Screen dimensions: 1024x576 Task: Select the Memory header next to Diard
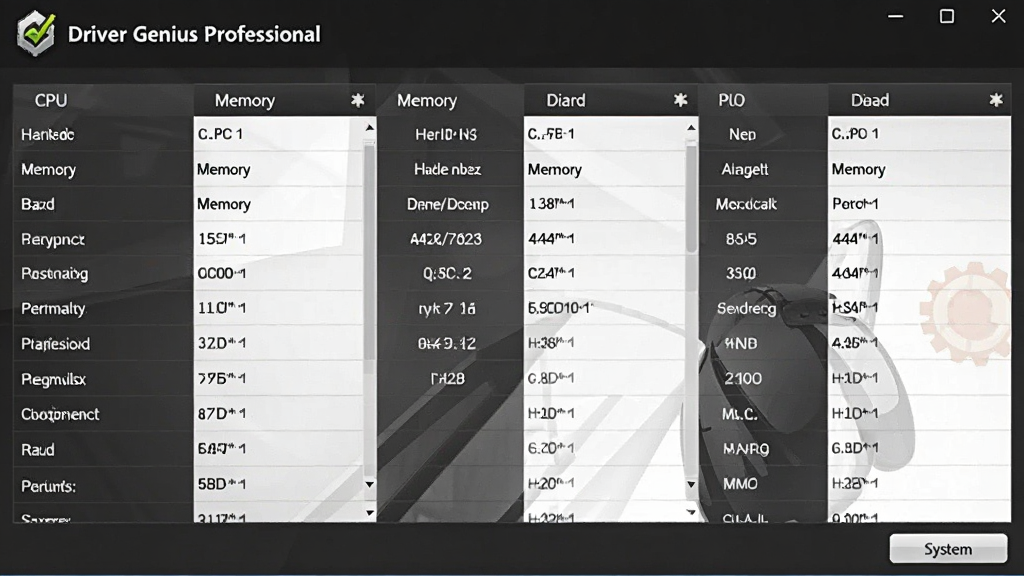tap(426, 100)
